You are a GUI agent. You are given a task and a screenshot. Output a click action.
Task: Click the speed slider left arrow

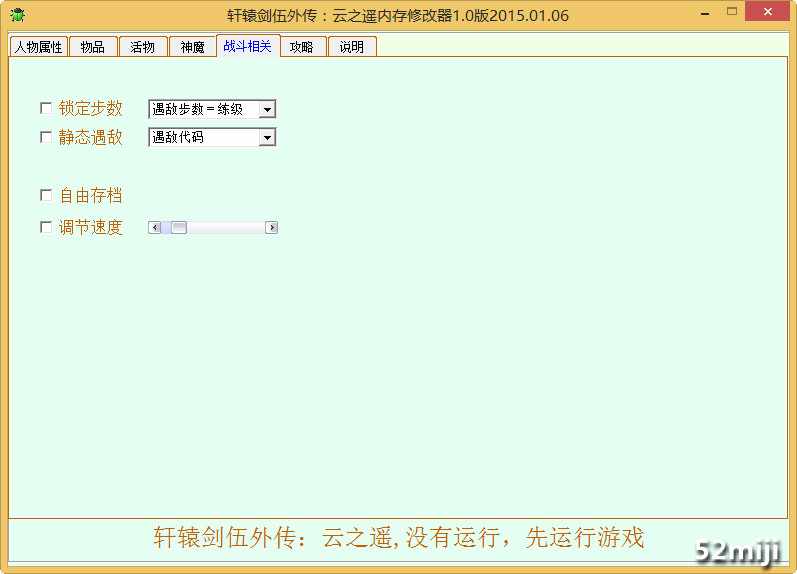154,228
